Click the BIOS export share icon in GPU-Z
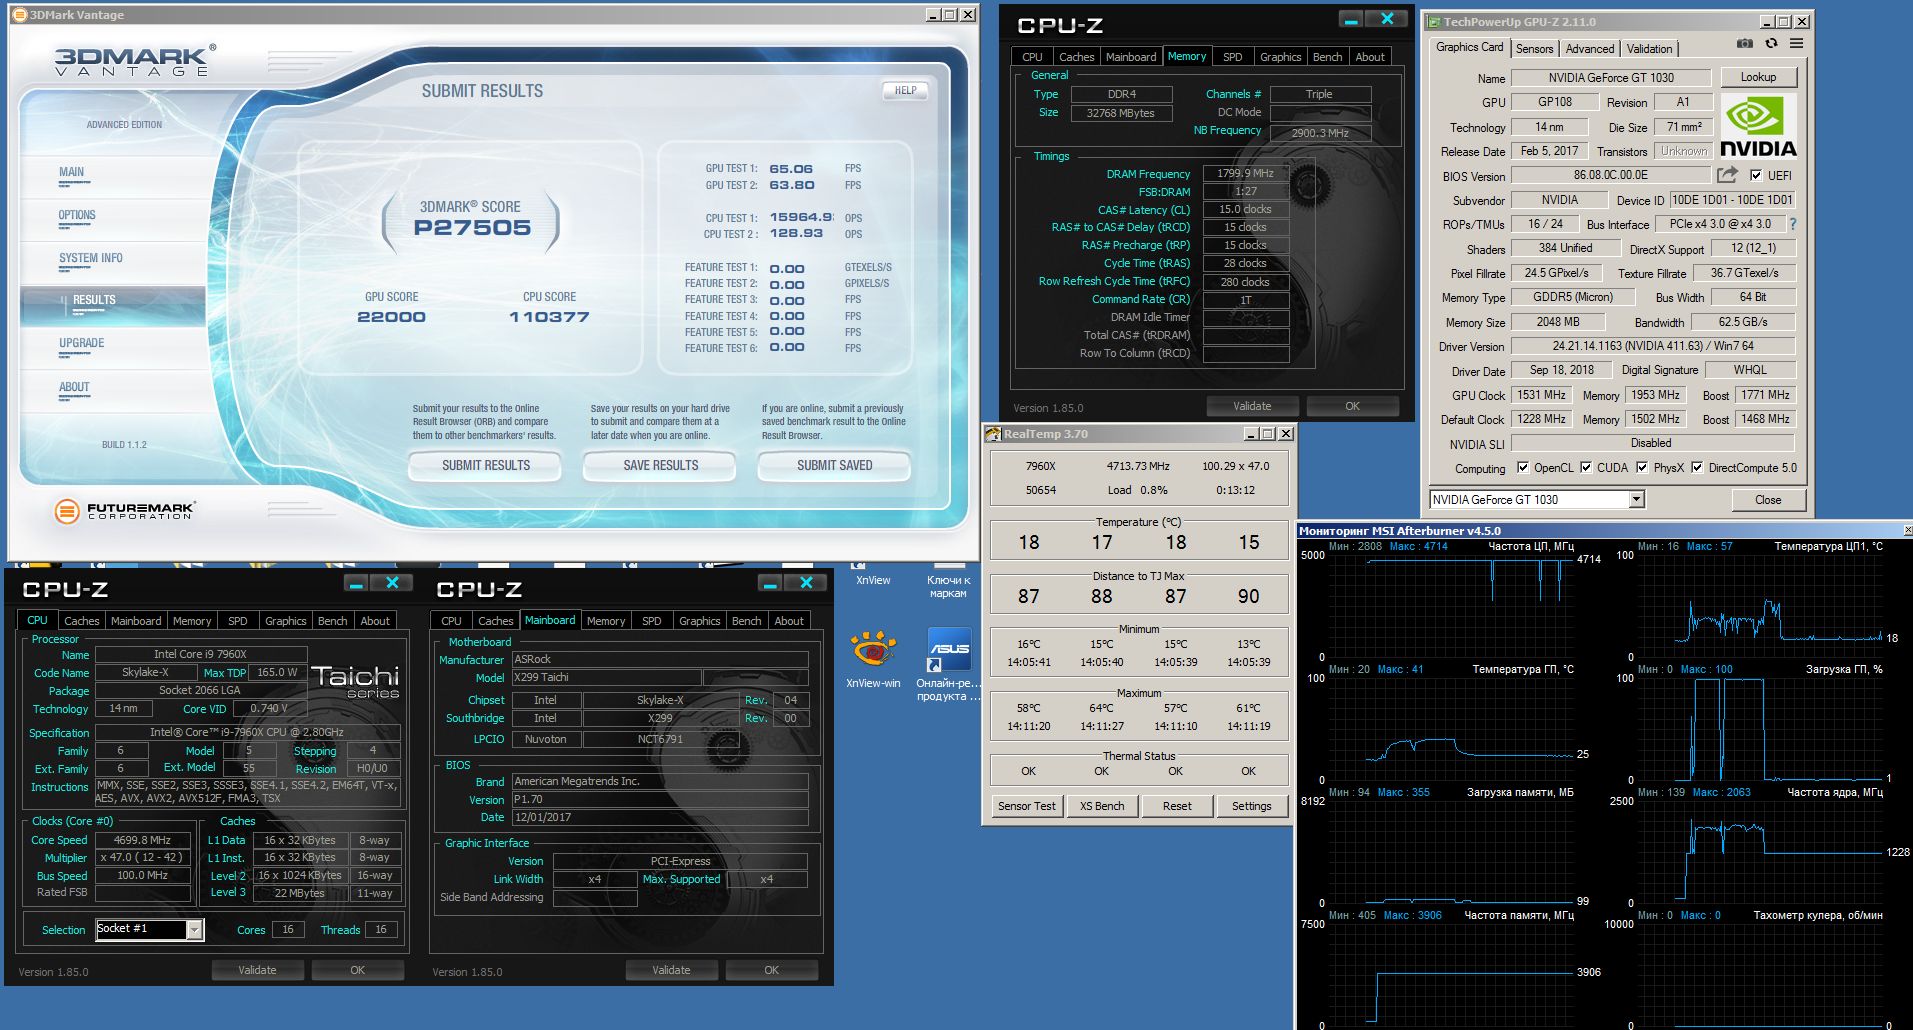This screenshot has height=1030, width=1913. point(1727,175)
